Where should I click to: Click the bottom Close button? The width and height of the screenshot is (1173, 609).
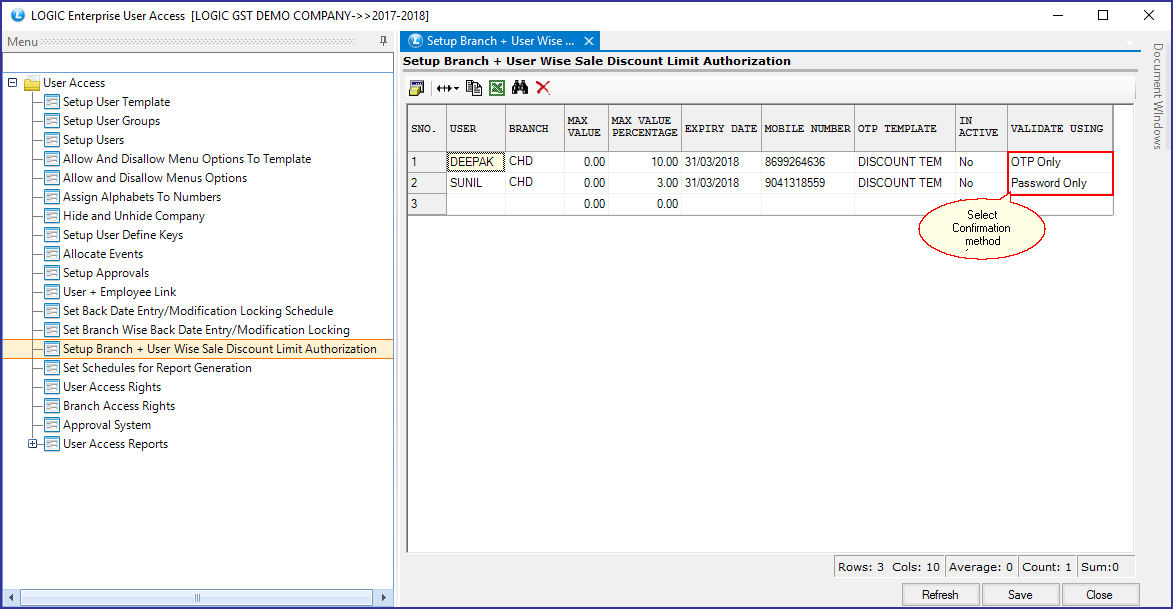pos(1100,595)
